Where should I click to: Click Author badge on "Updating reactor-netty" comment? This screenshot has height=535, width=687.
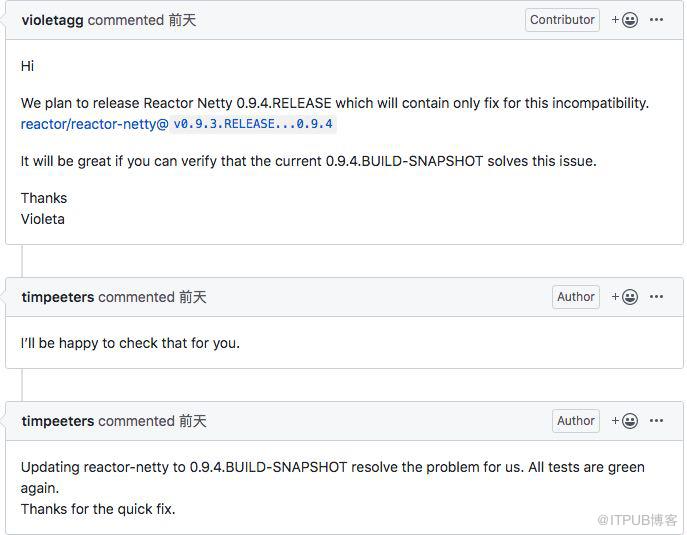coord(576,421)
